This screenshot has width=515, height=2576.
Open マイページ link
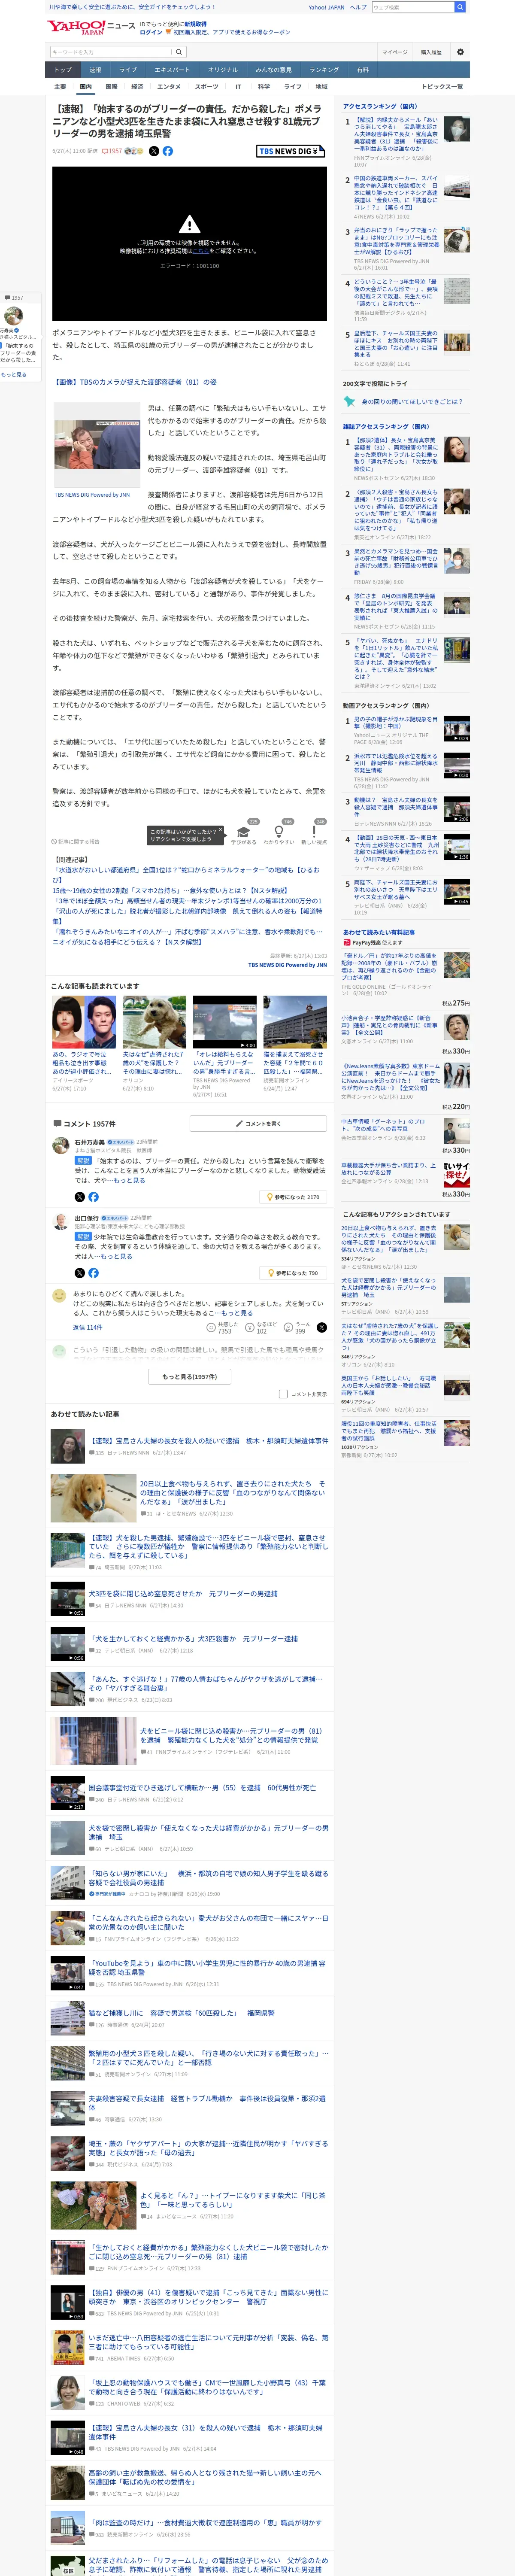(x=394, y=52)
